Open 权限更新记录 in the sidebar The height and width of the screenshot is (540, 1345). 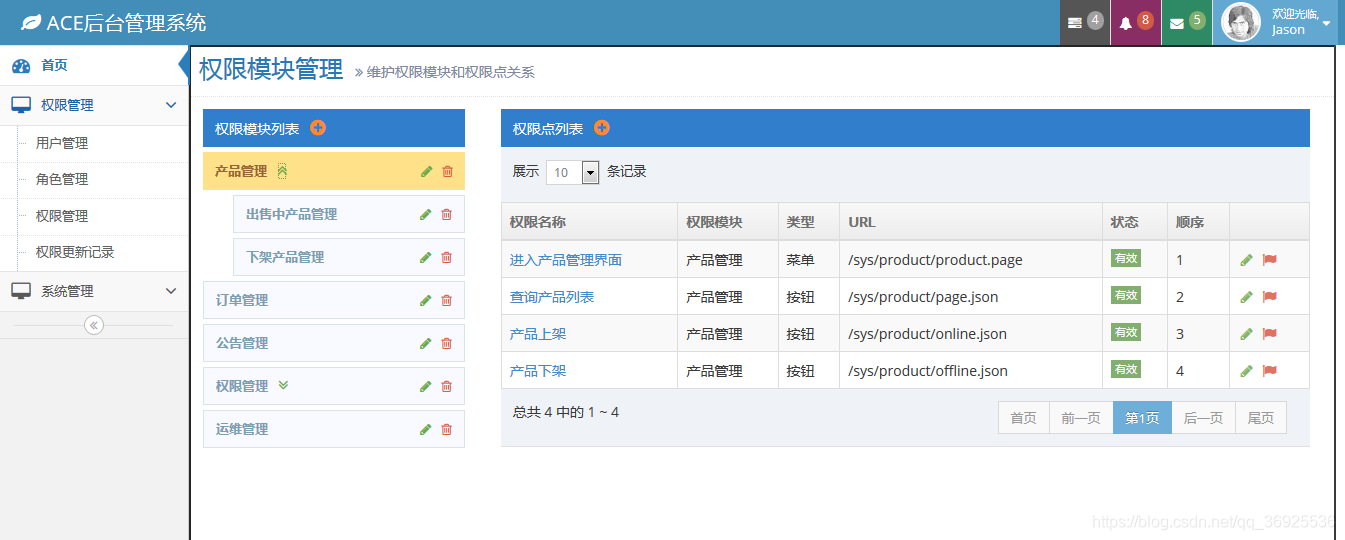click(x=75, y=252)
